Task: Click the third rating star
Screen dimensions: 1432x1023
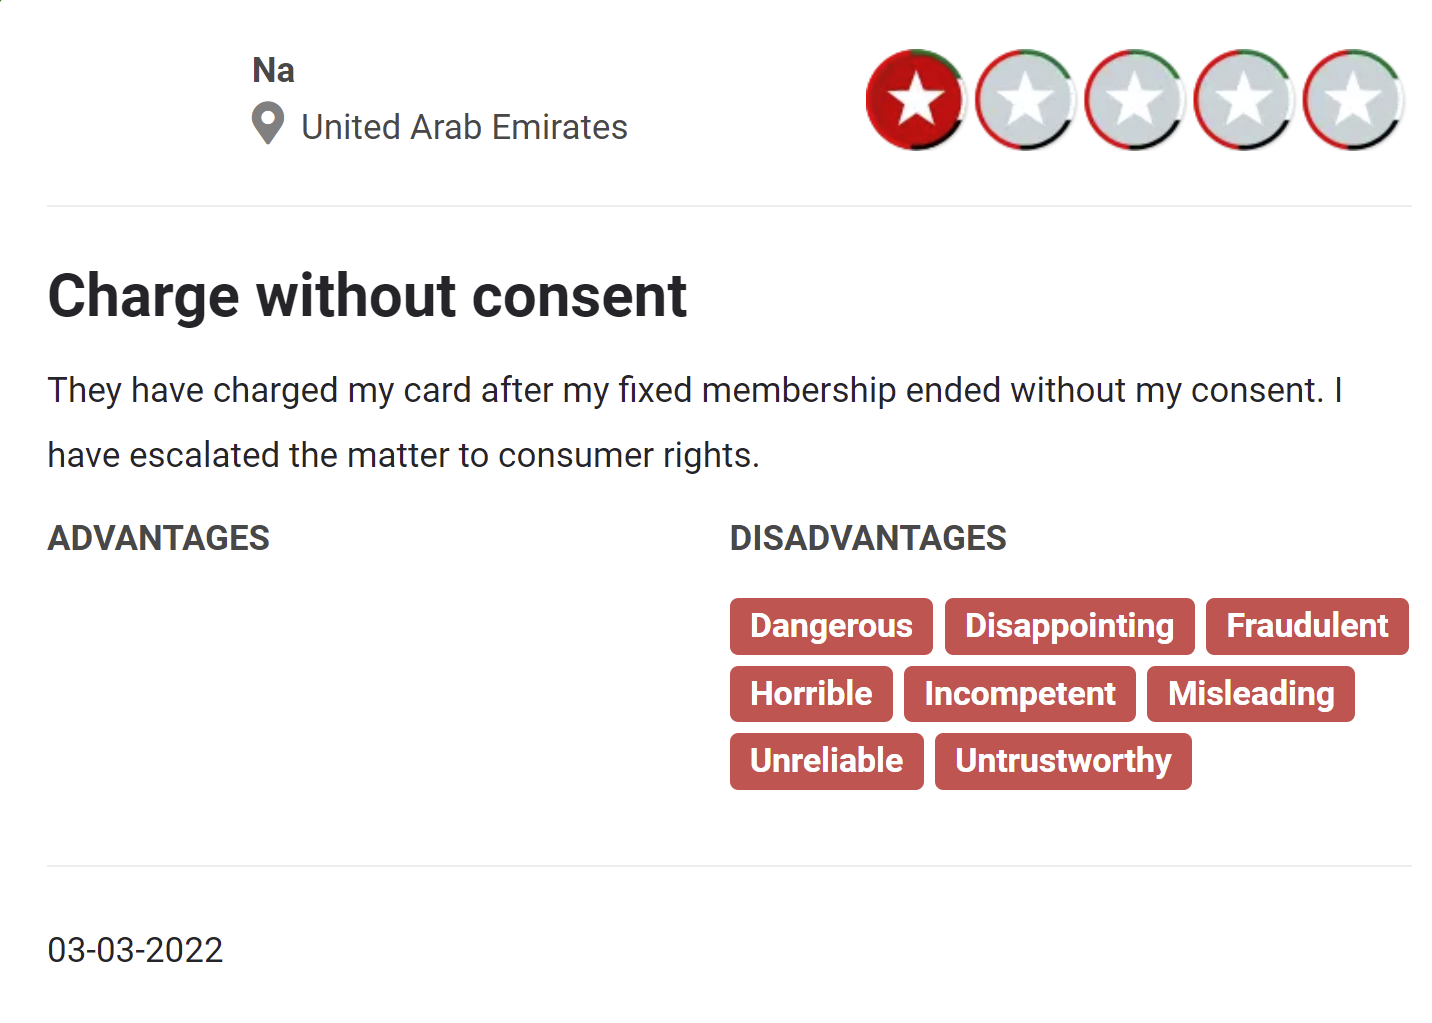Action: 1134,100
